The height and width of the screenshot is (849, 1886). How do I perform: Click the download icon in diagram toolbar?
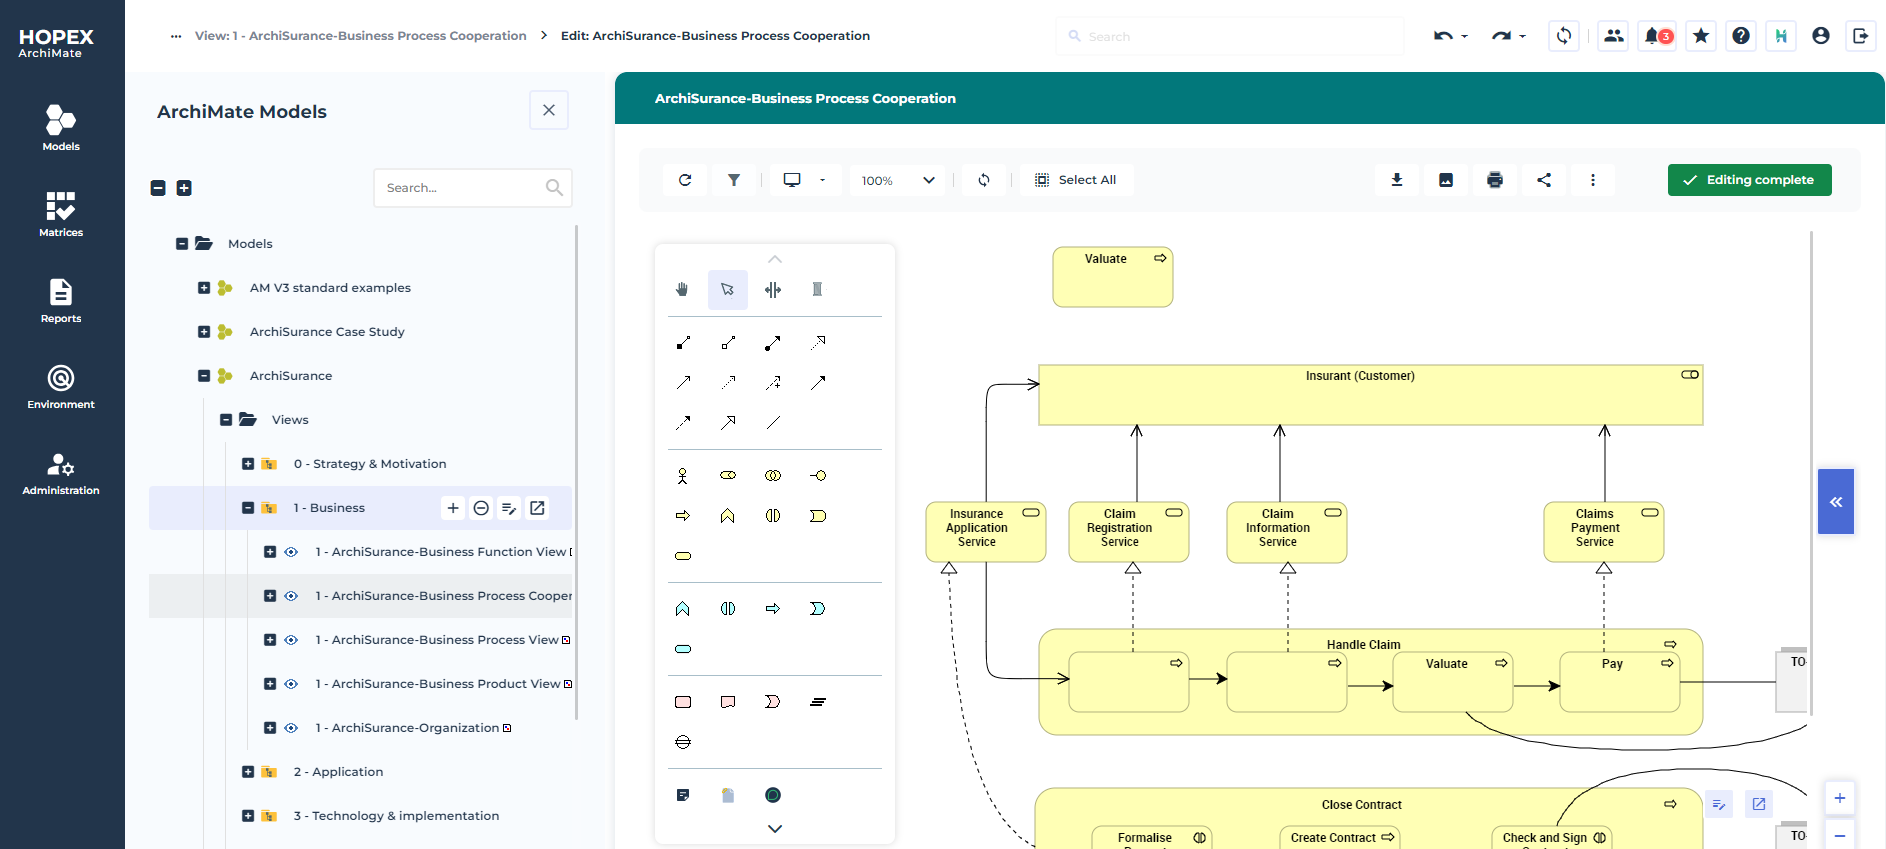pos(1397,180)
